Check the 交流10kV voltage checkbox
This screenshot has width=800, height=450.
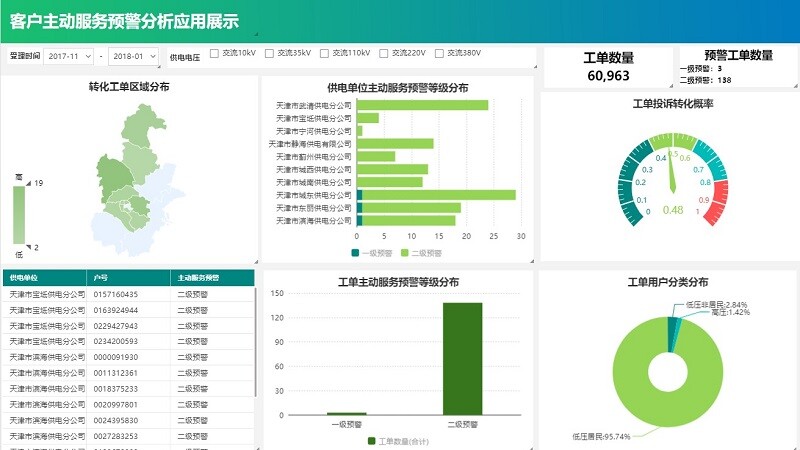(x=214, y=54)
